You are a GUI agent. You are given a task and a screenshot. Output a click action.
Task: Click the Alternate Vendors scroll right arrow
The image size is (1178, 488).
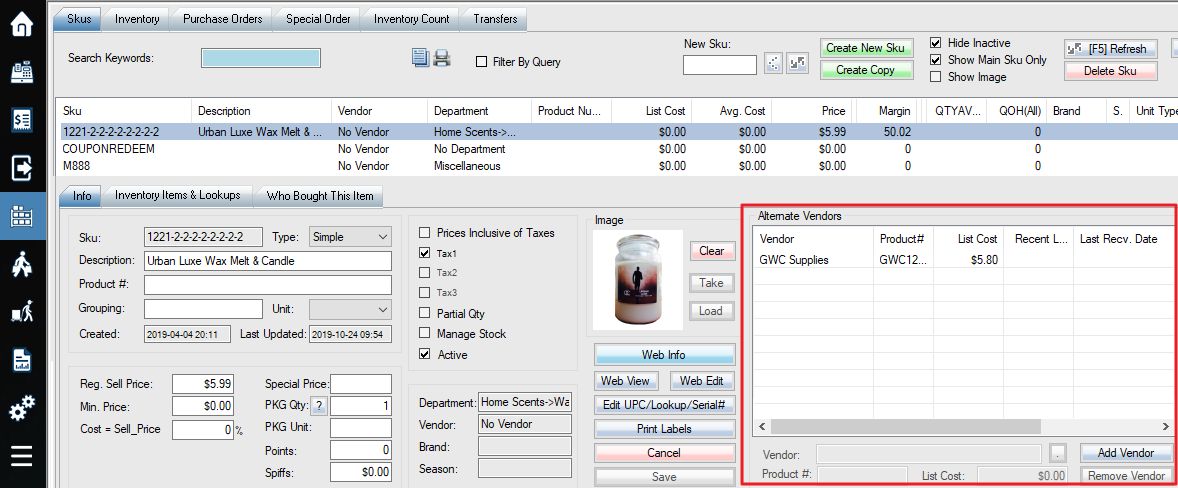[x=1166, y=426]
